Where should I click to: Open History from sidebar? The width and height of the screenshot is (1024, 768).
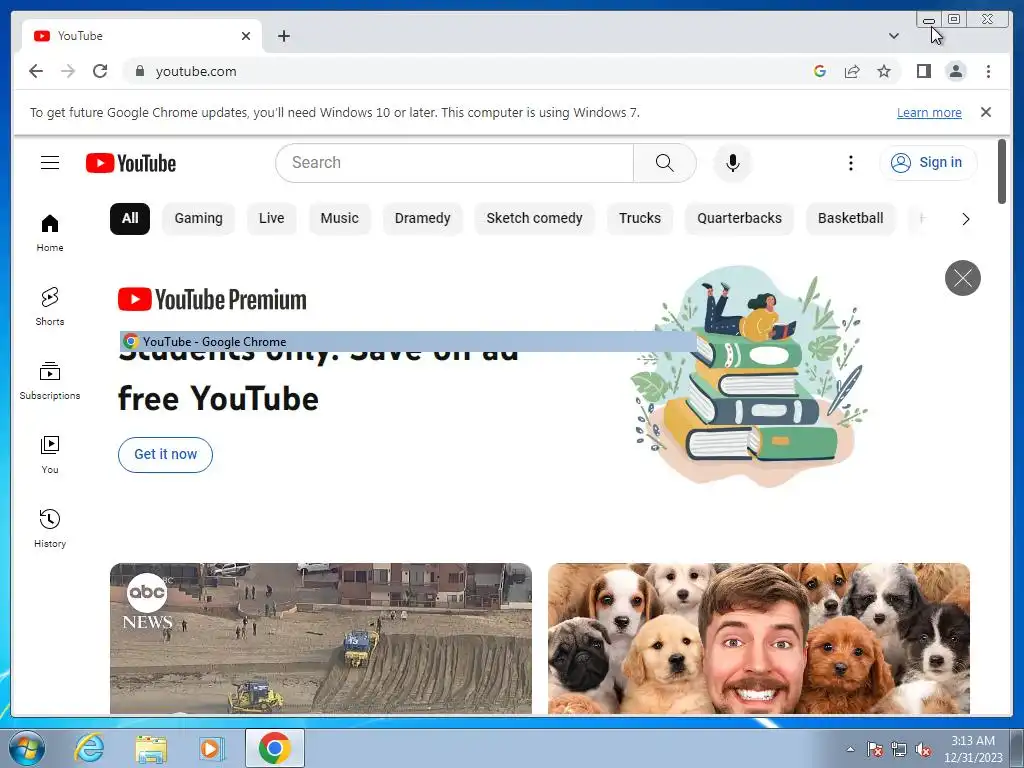coord(50,529)
